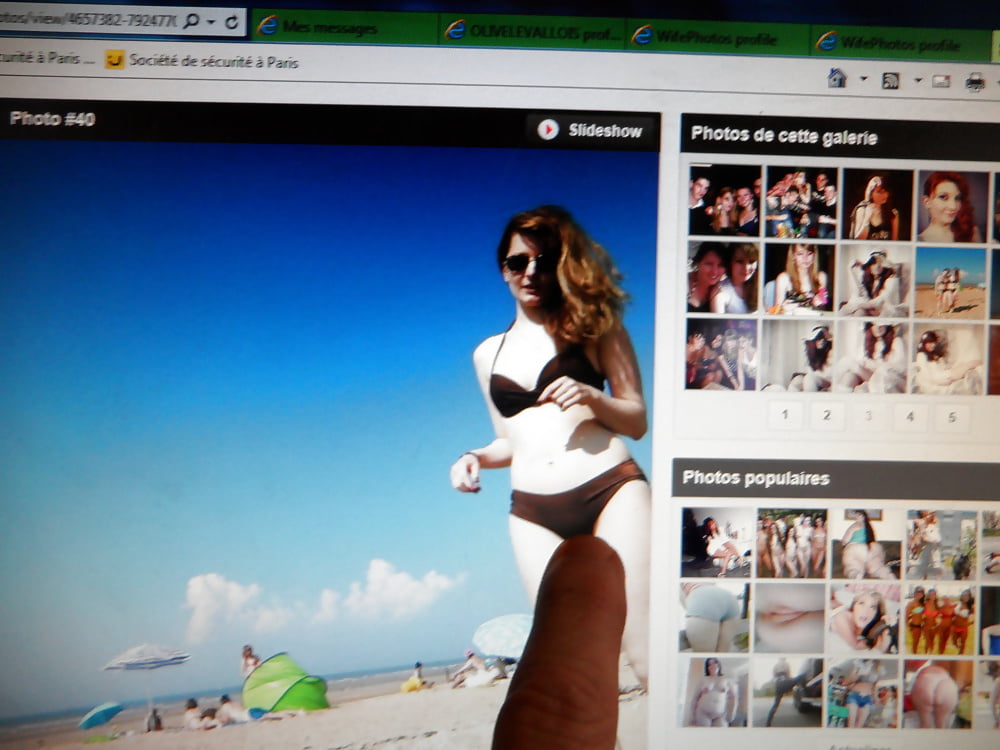The height and width of the screenshot is (750, 1000).
Task: Click the Home icon in command bar
Action: tap(837, 78)
